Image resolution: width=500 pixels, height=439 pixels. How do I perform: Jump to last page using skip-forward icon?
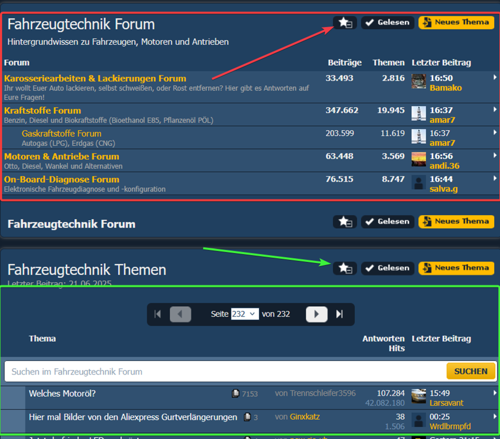tap(340, 314)
